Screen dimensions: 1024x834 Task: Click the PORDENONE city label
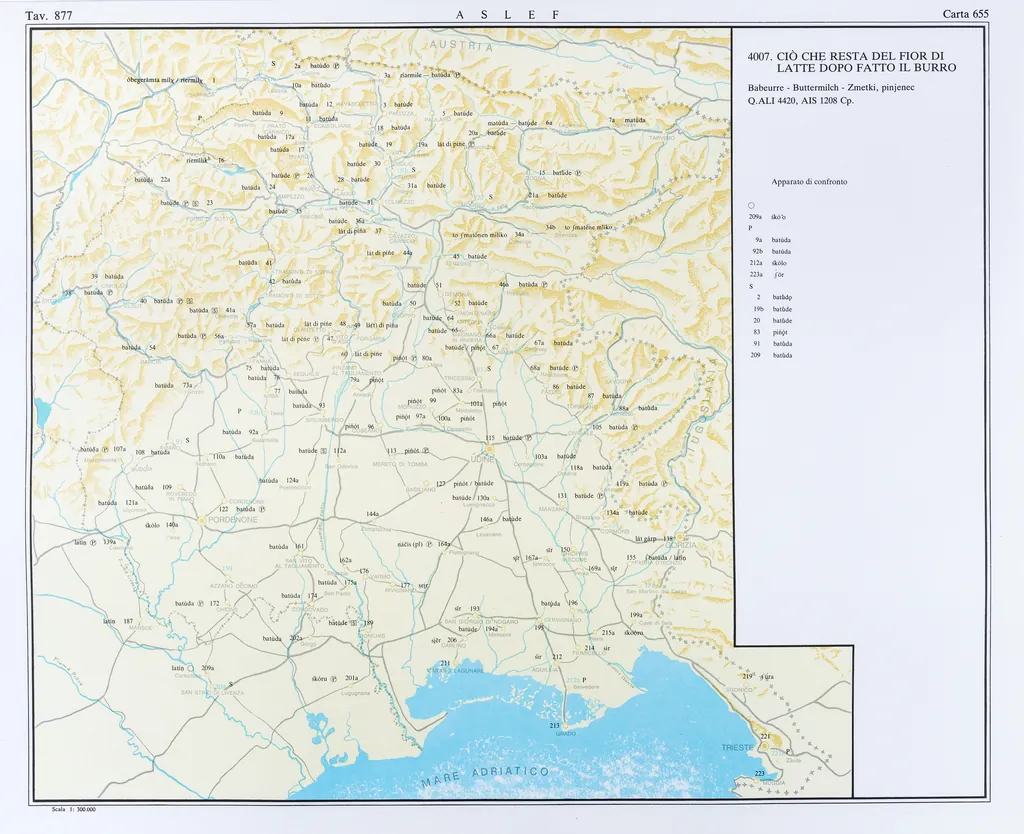coord(232,520)
